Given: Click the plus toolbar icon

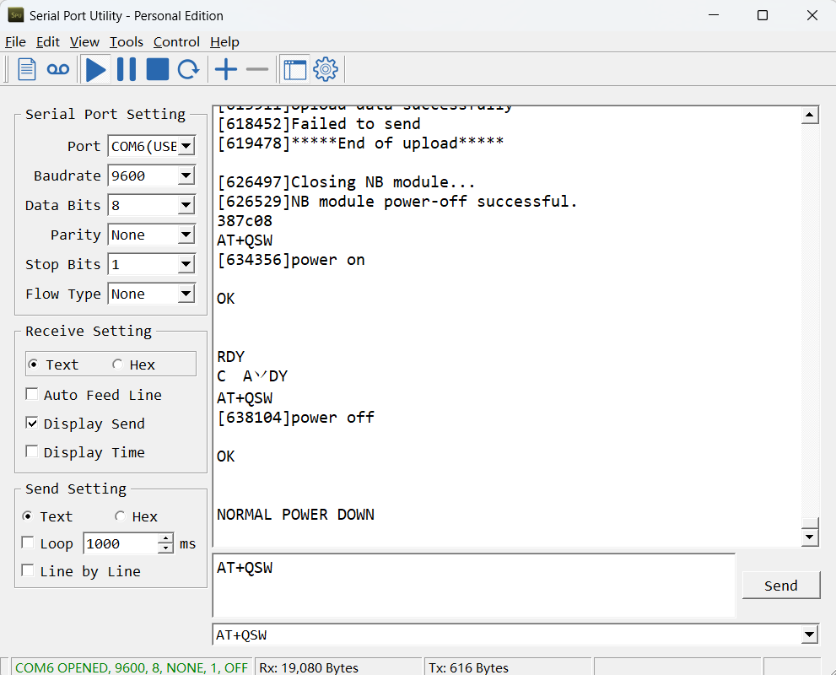Looking at the screenshot, I should coord(226,69).
